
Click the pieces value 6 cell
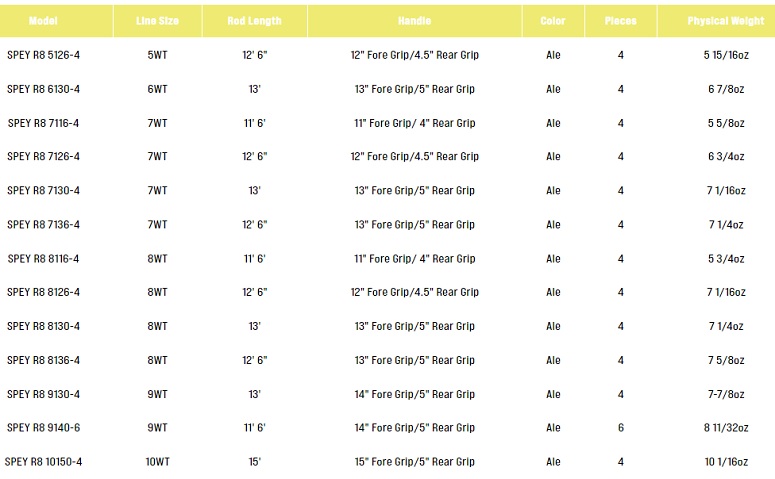coord(621,428)
